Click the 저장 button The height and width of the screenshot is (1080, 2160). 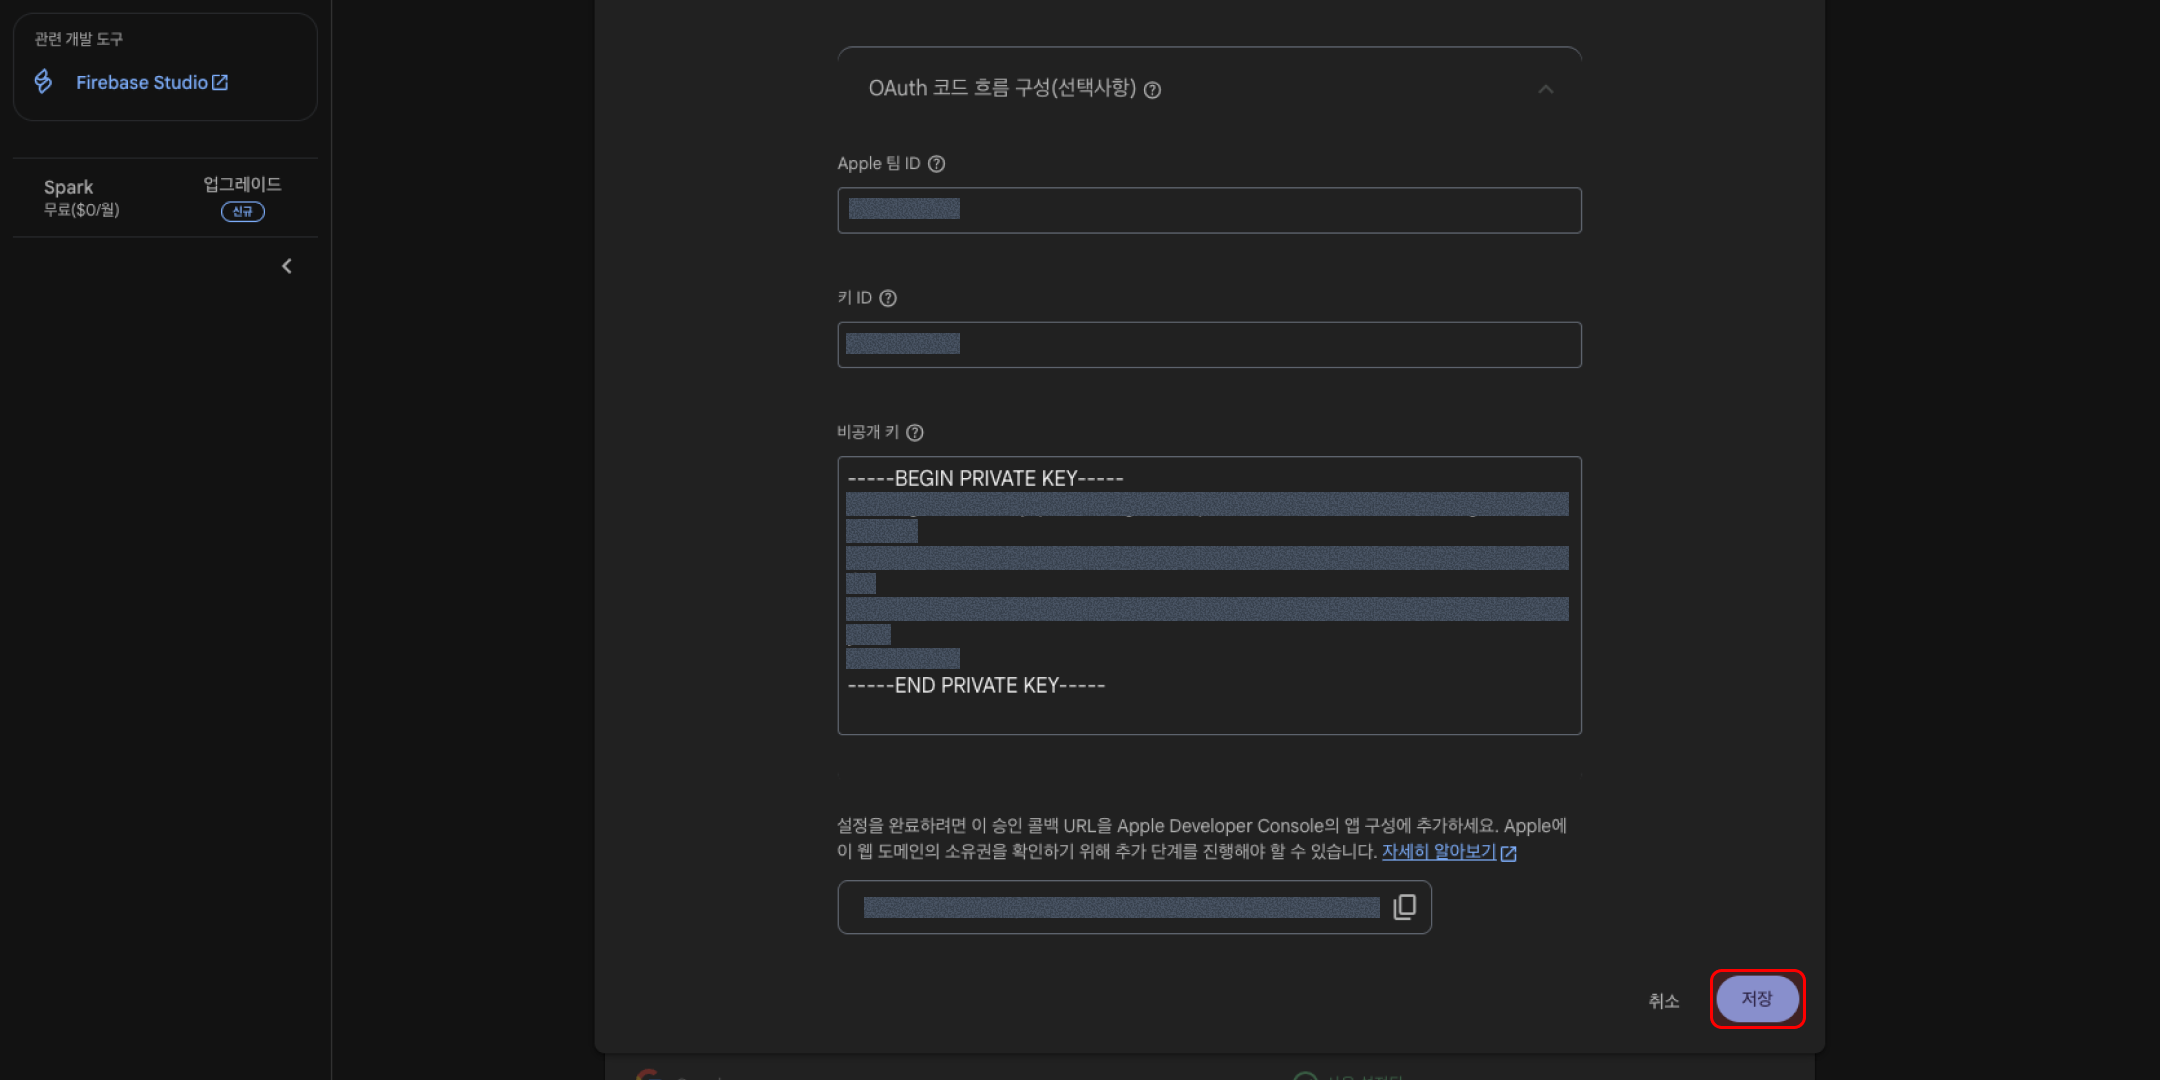tap(1757, 998)
